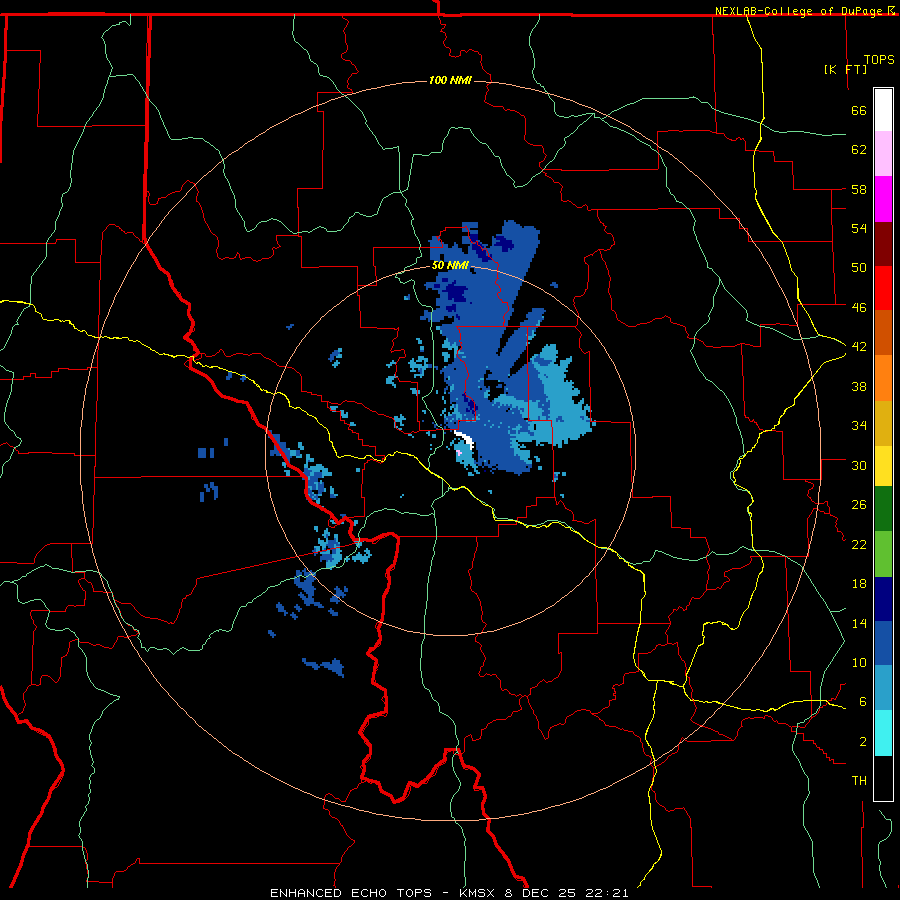
Task: Select the light pink legend swatch
Action: coord(883,153)
